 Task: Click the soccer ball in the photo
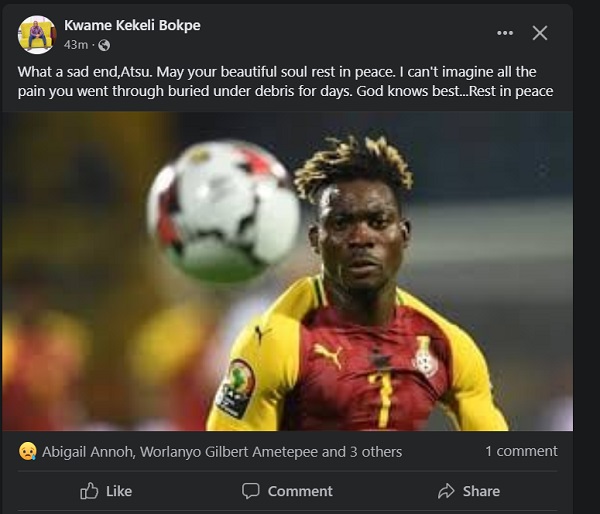coord(224,212)
